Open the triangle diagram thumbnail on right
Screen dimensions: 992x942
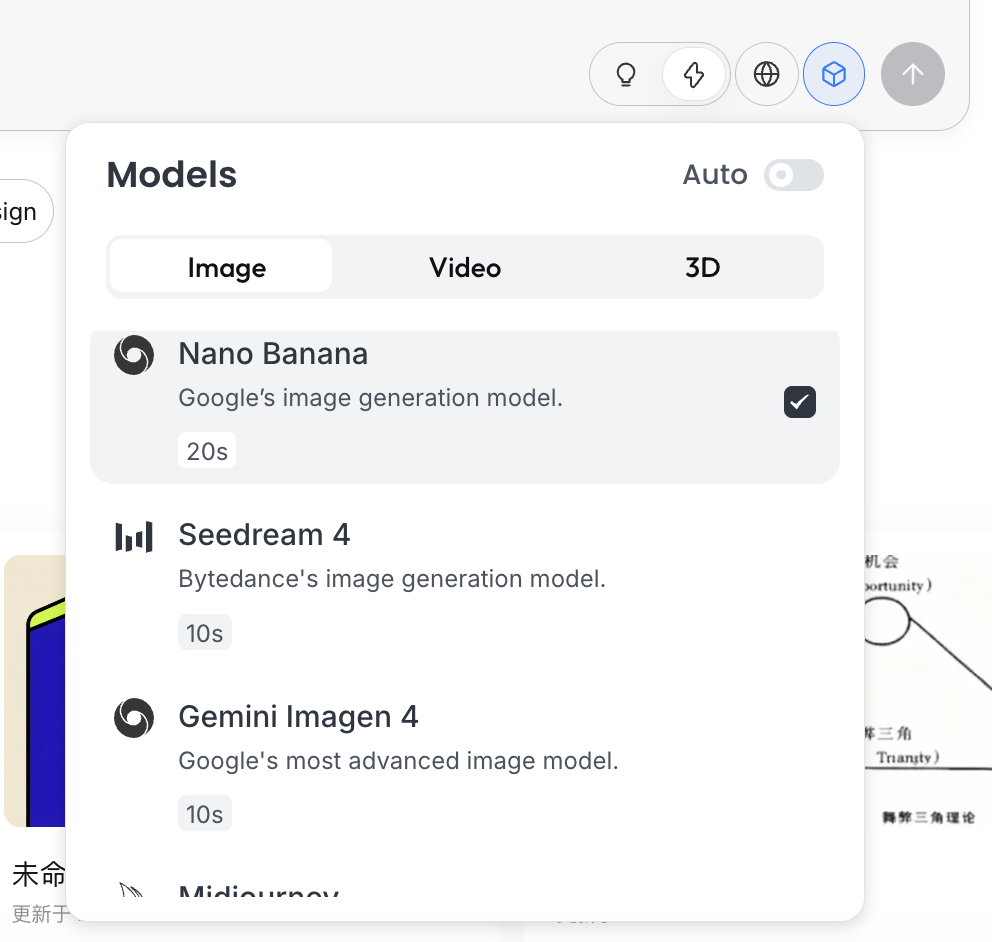pos(925,690)
